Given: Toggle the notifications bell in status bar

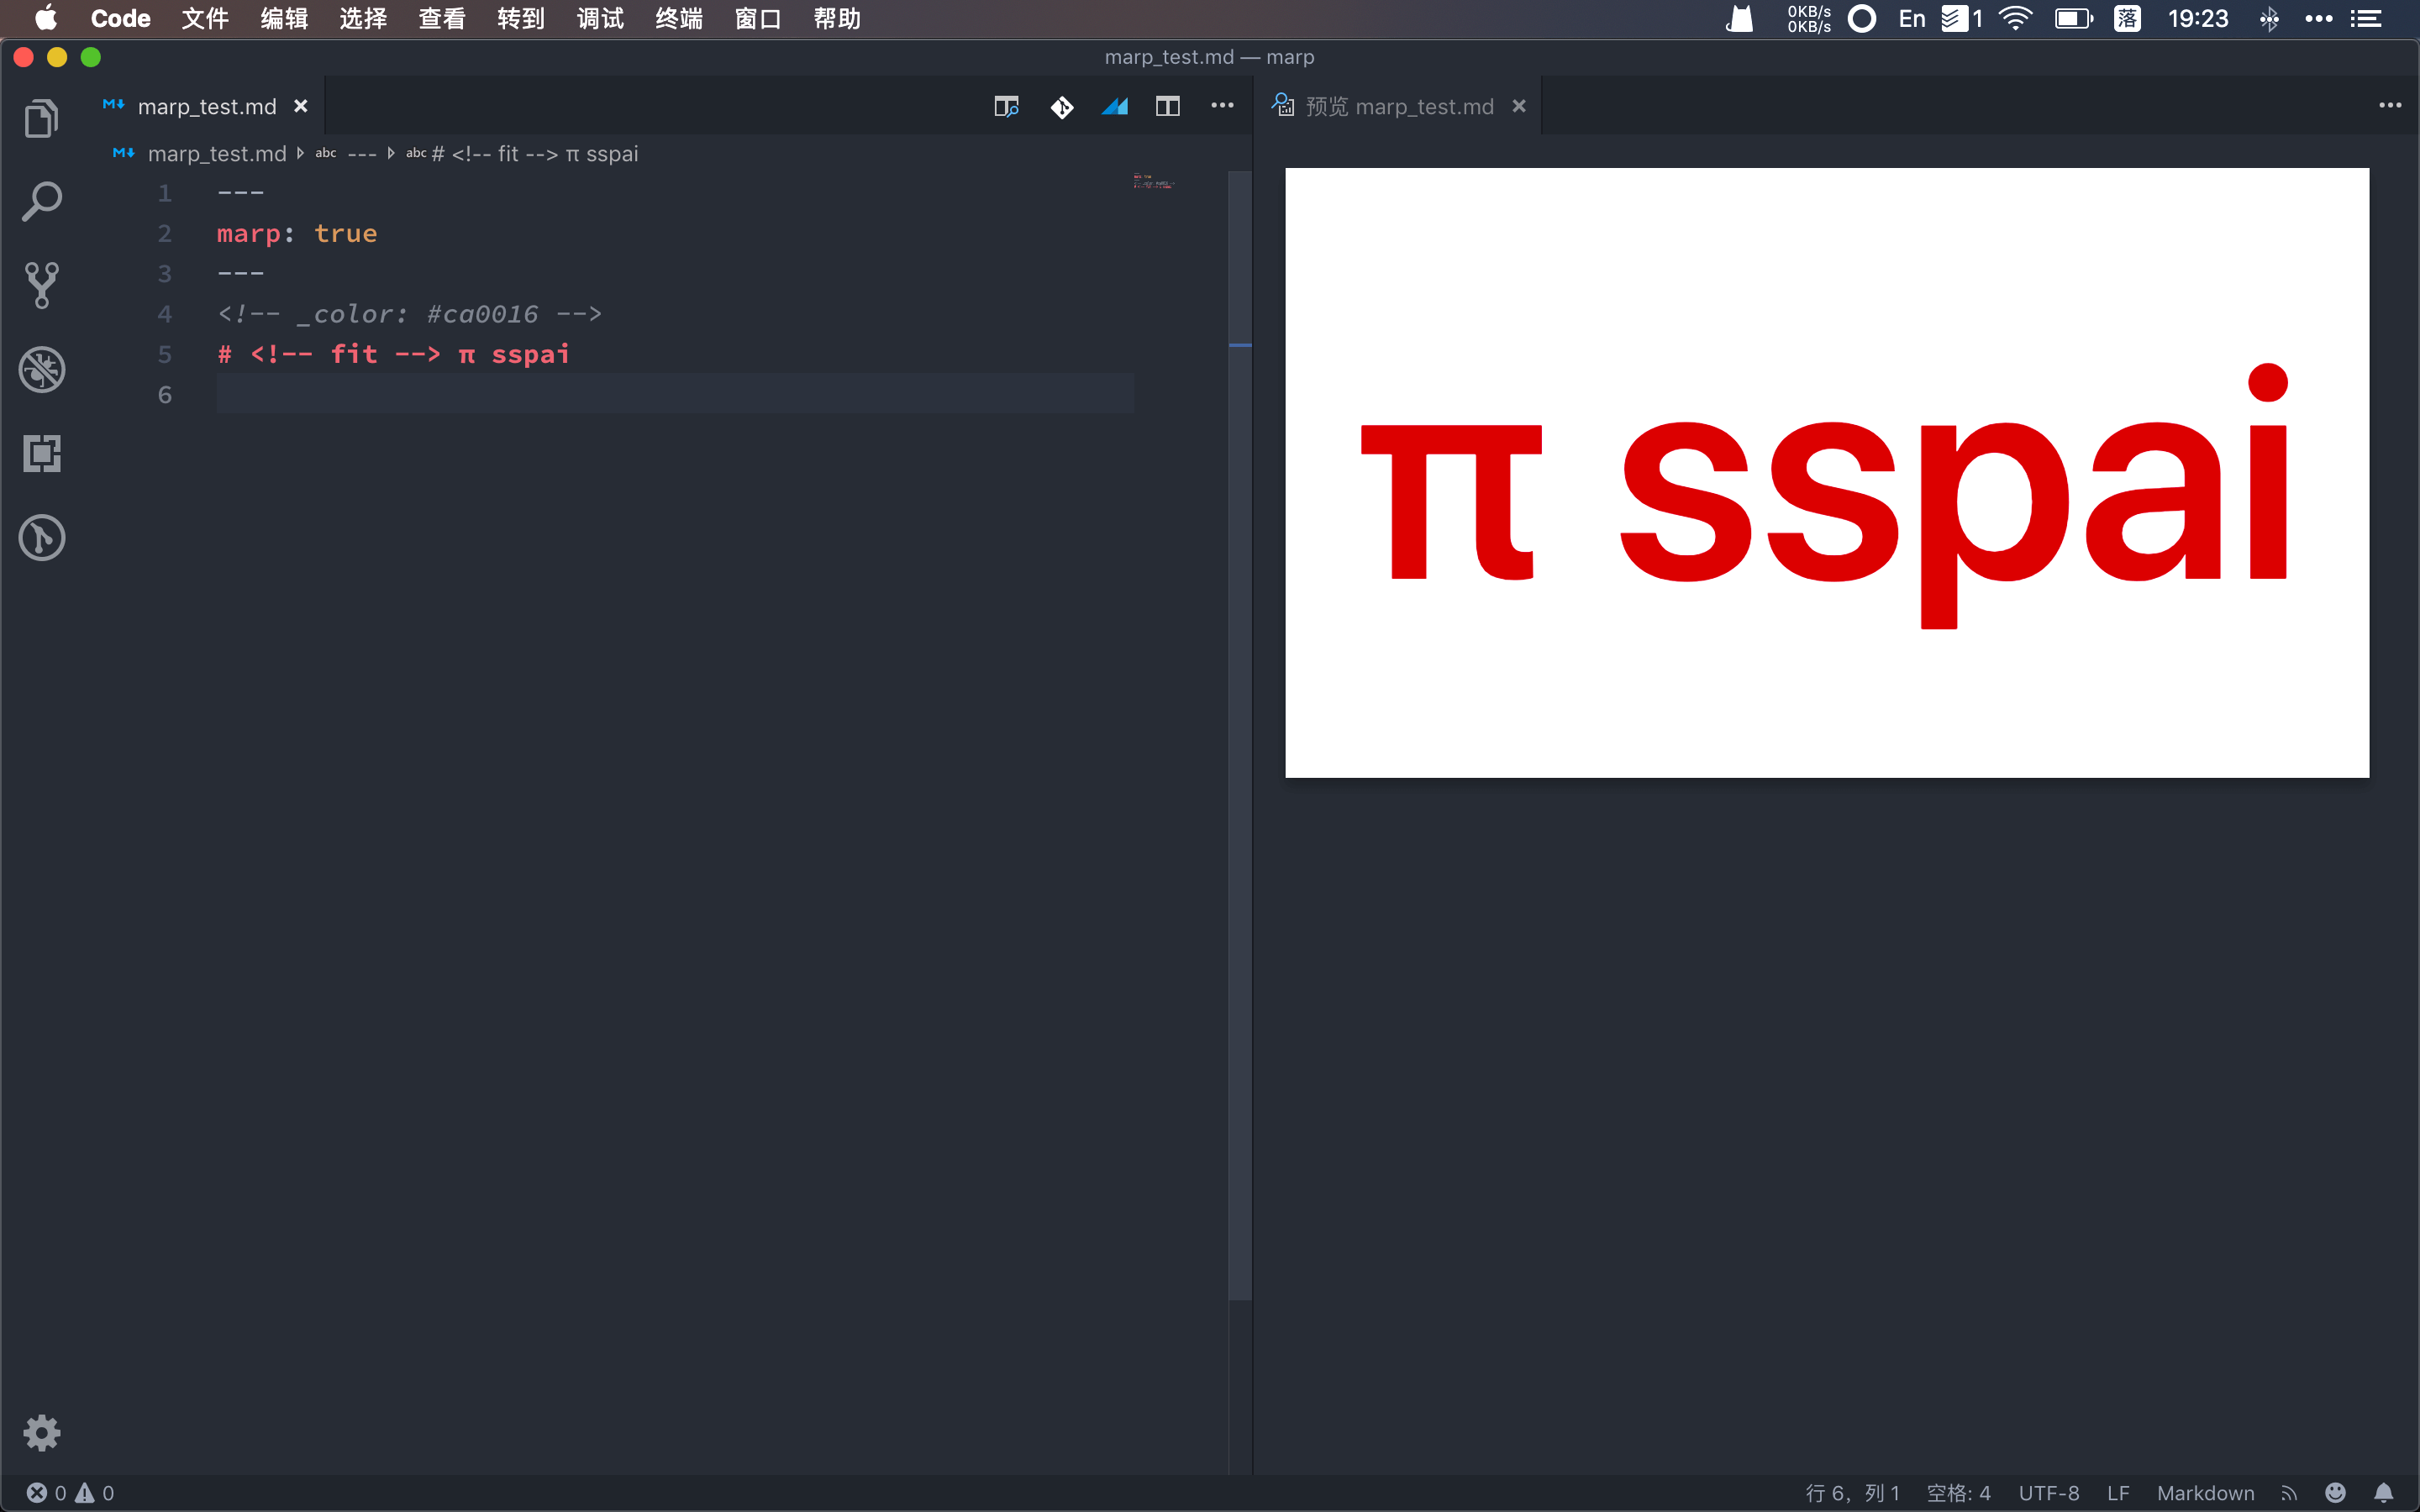Looking at the screenshot, I should click(x=2383, y=1493).
